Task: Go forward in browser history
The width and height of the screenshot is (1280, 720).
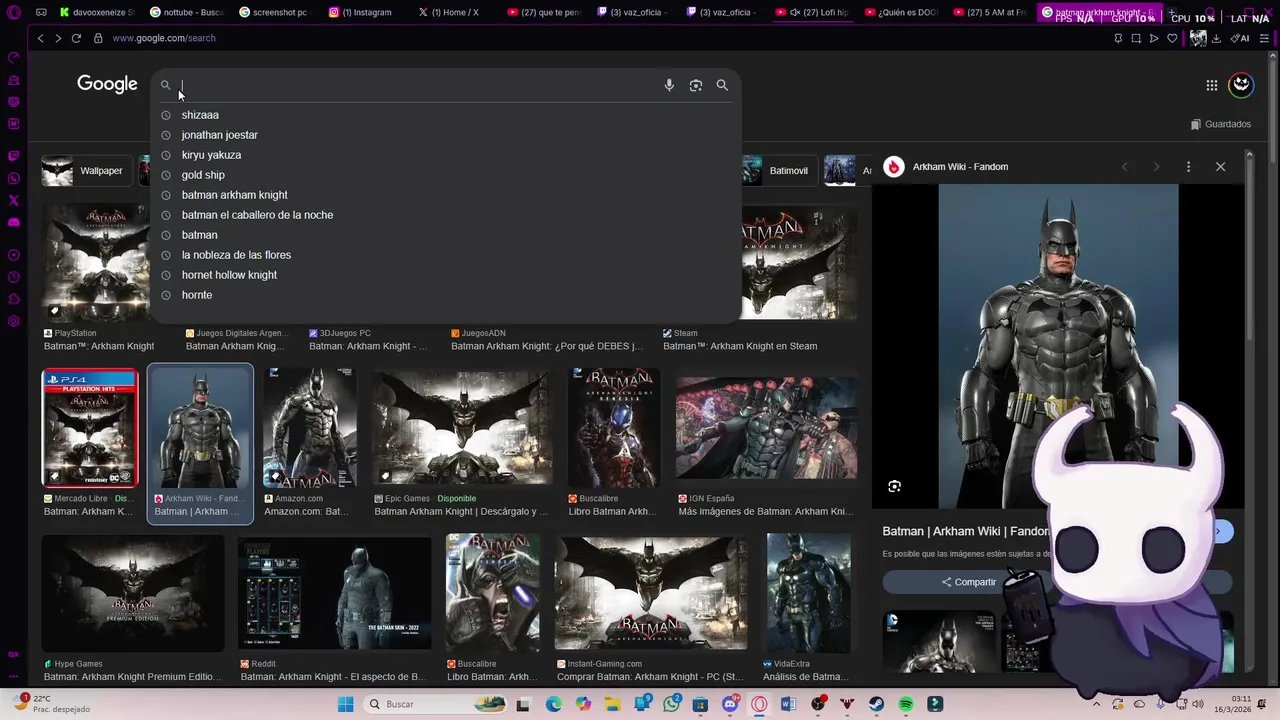Action: coord(58,38)
